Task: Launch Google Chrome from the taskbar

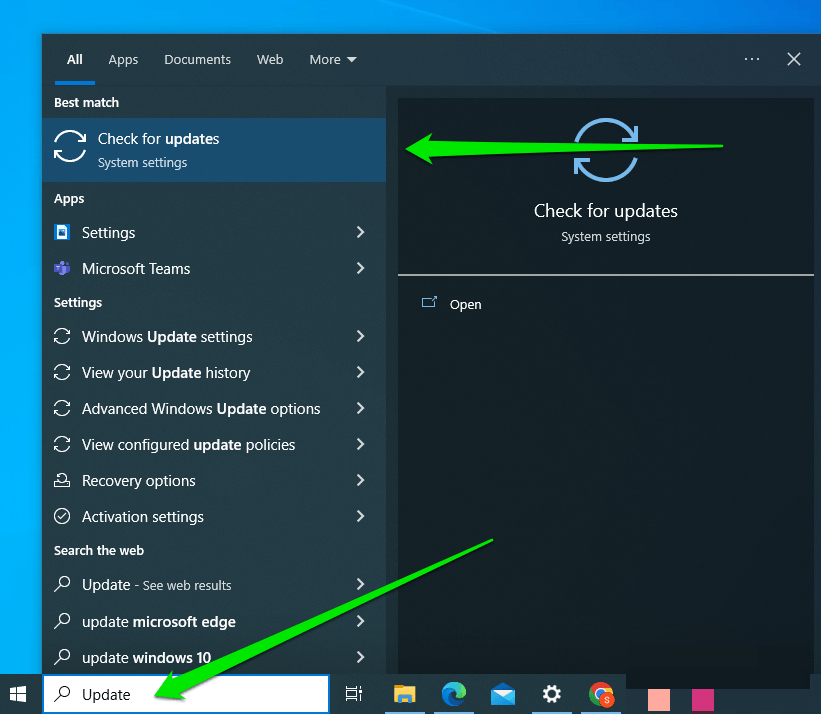Action: (x=601, y=694)
